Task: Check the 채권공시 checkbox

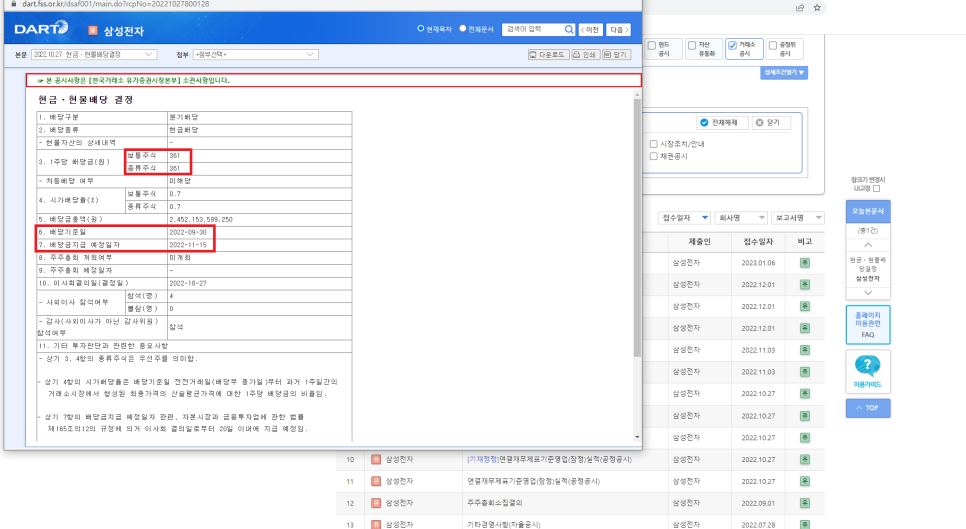Action: (x=654, y=156)
